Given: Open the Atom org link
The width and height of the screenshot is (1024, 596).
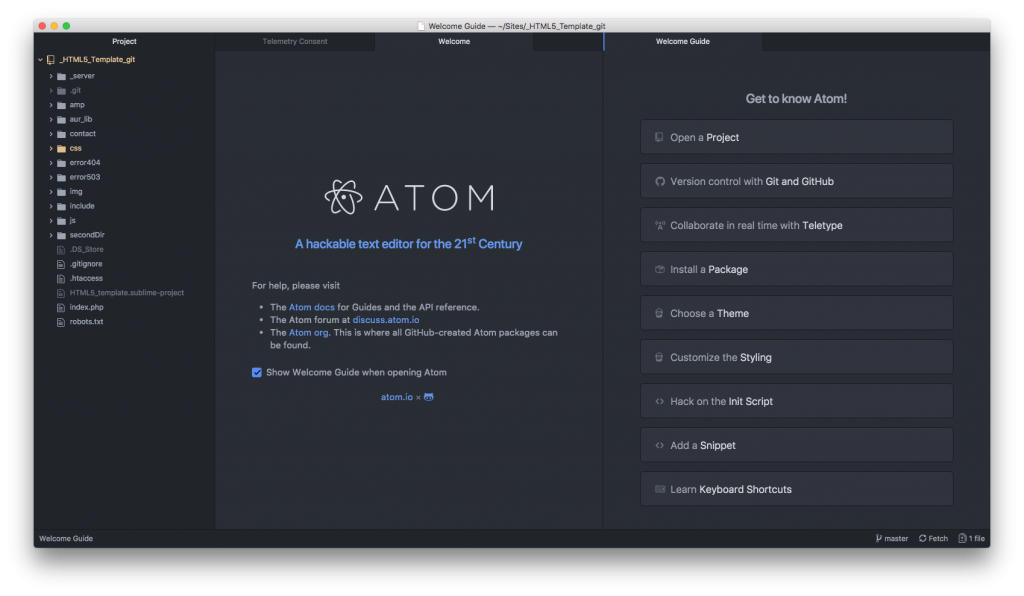Looking at the screenshot, I should click(308, 332).
